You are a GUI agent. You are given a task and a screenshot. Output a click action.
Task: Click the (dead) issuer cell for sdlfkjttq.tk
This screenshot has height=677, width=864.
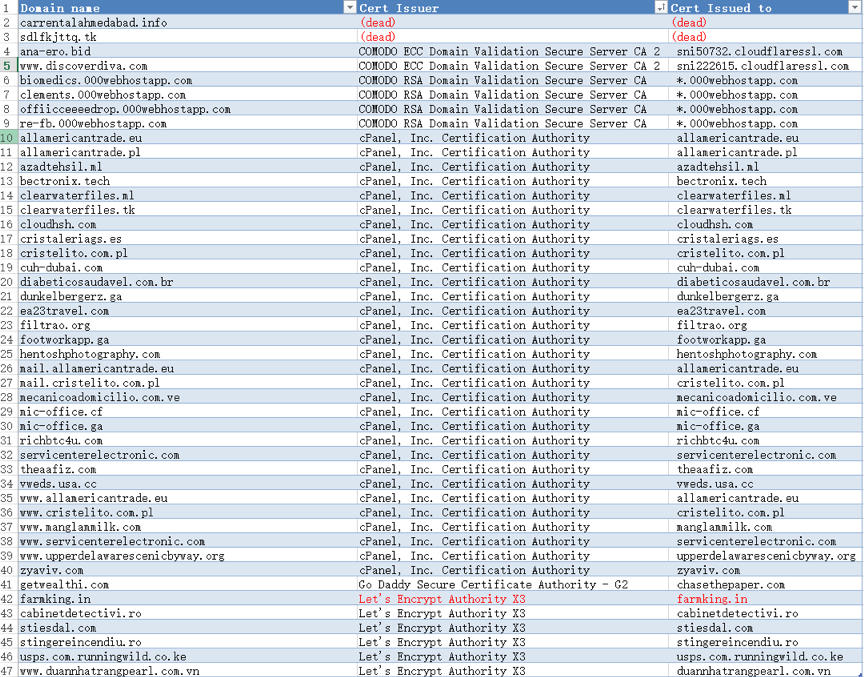click(378, 37)
